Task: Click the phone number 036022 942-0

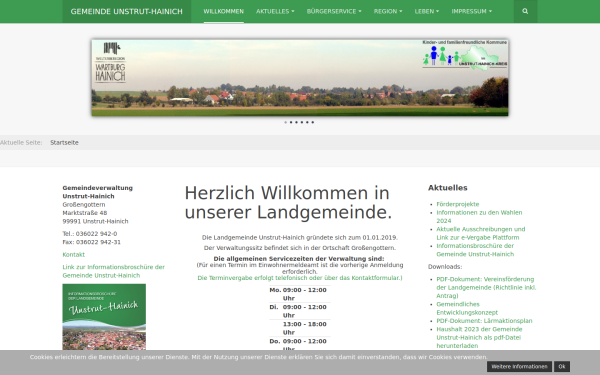Action: pyautogui.click(x=96, y=234)
